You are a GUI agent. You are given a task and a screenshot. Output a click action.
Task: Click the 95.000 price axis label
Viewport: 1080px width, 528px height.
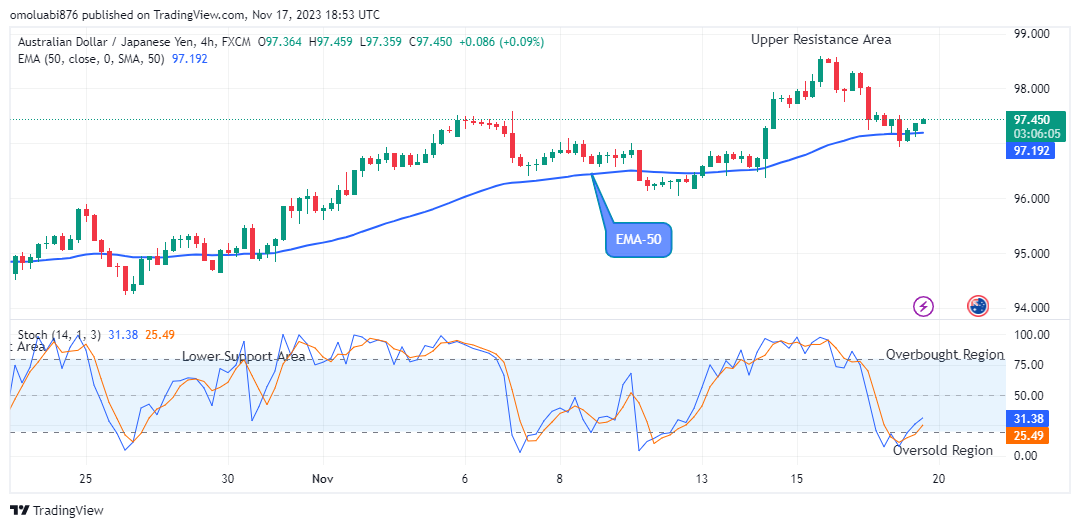1030,254
